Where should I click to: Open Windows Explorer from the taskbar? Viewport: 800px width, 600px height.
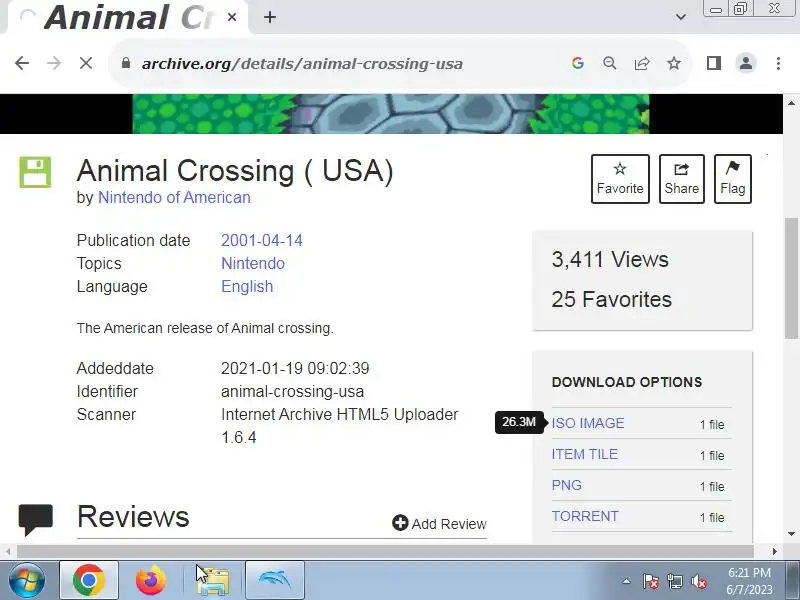[x=213, y=581]
